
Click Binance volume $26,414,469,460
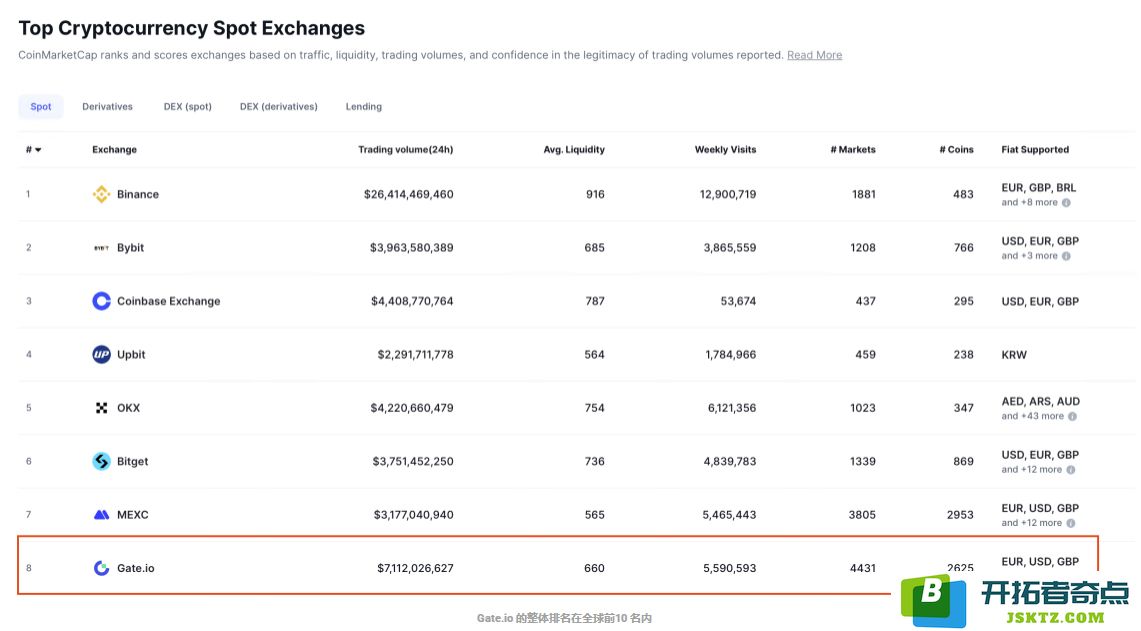pos(408,194)
